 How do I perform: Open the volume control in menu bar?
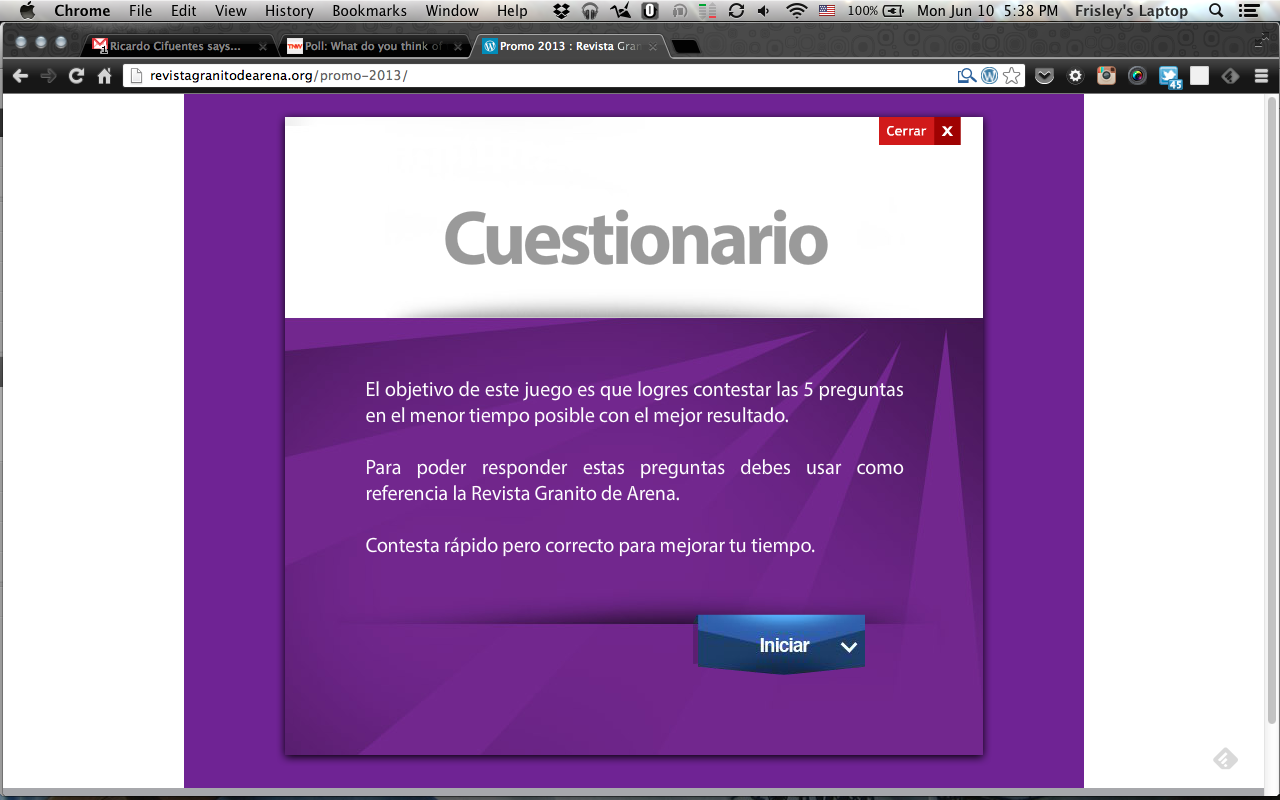tap(765, 11)
